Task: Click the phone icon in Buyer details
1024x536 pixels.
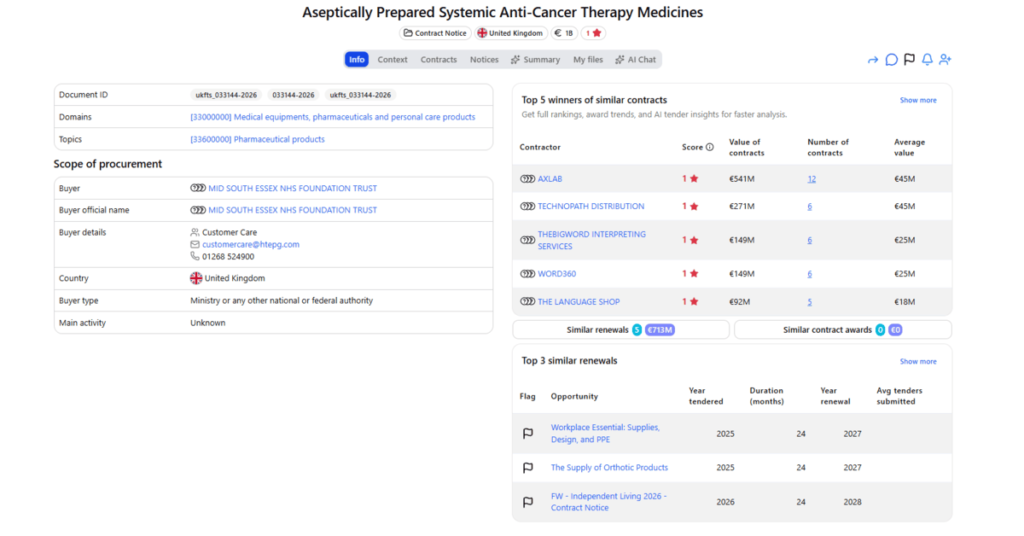Action: (x=195, y=257)
